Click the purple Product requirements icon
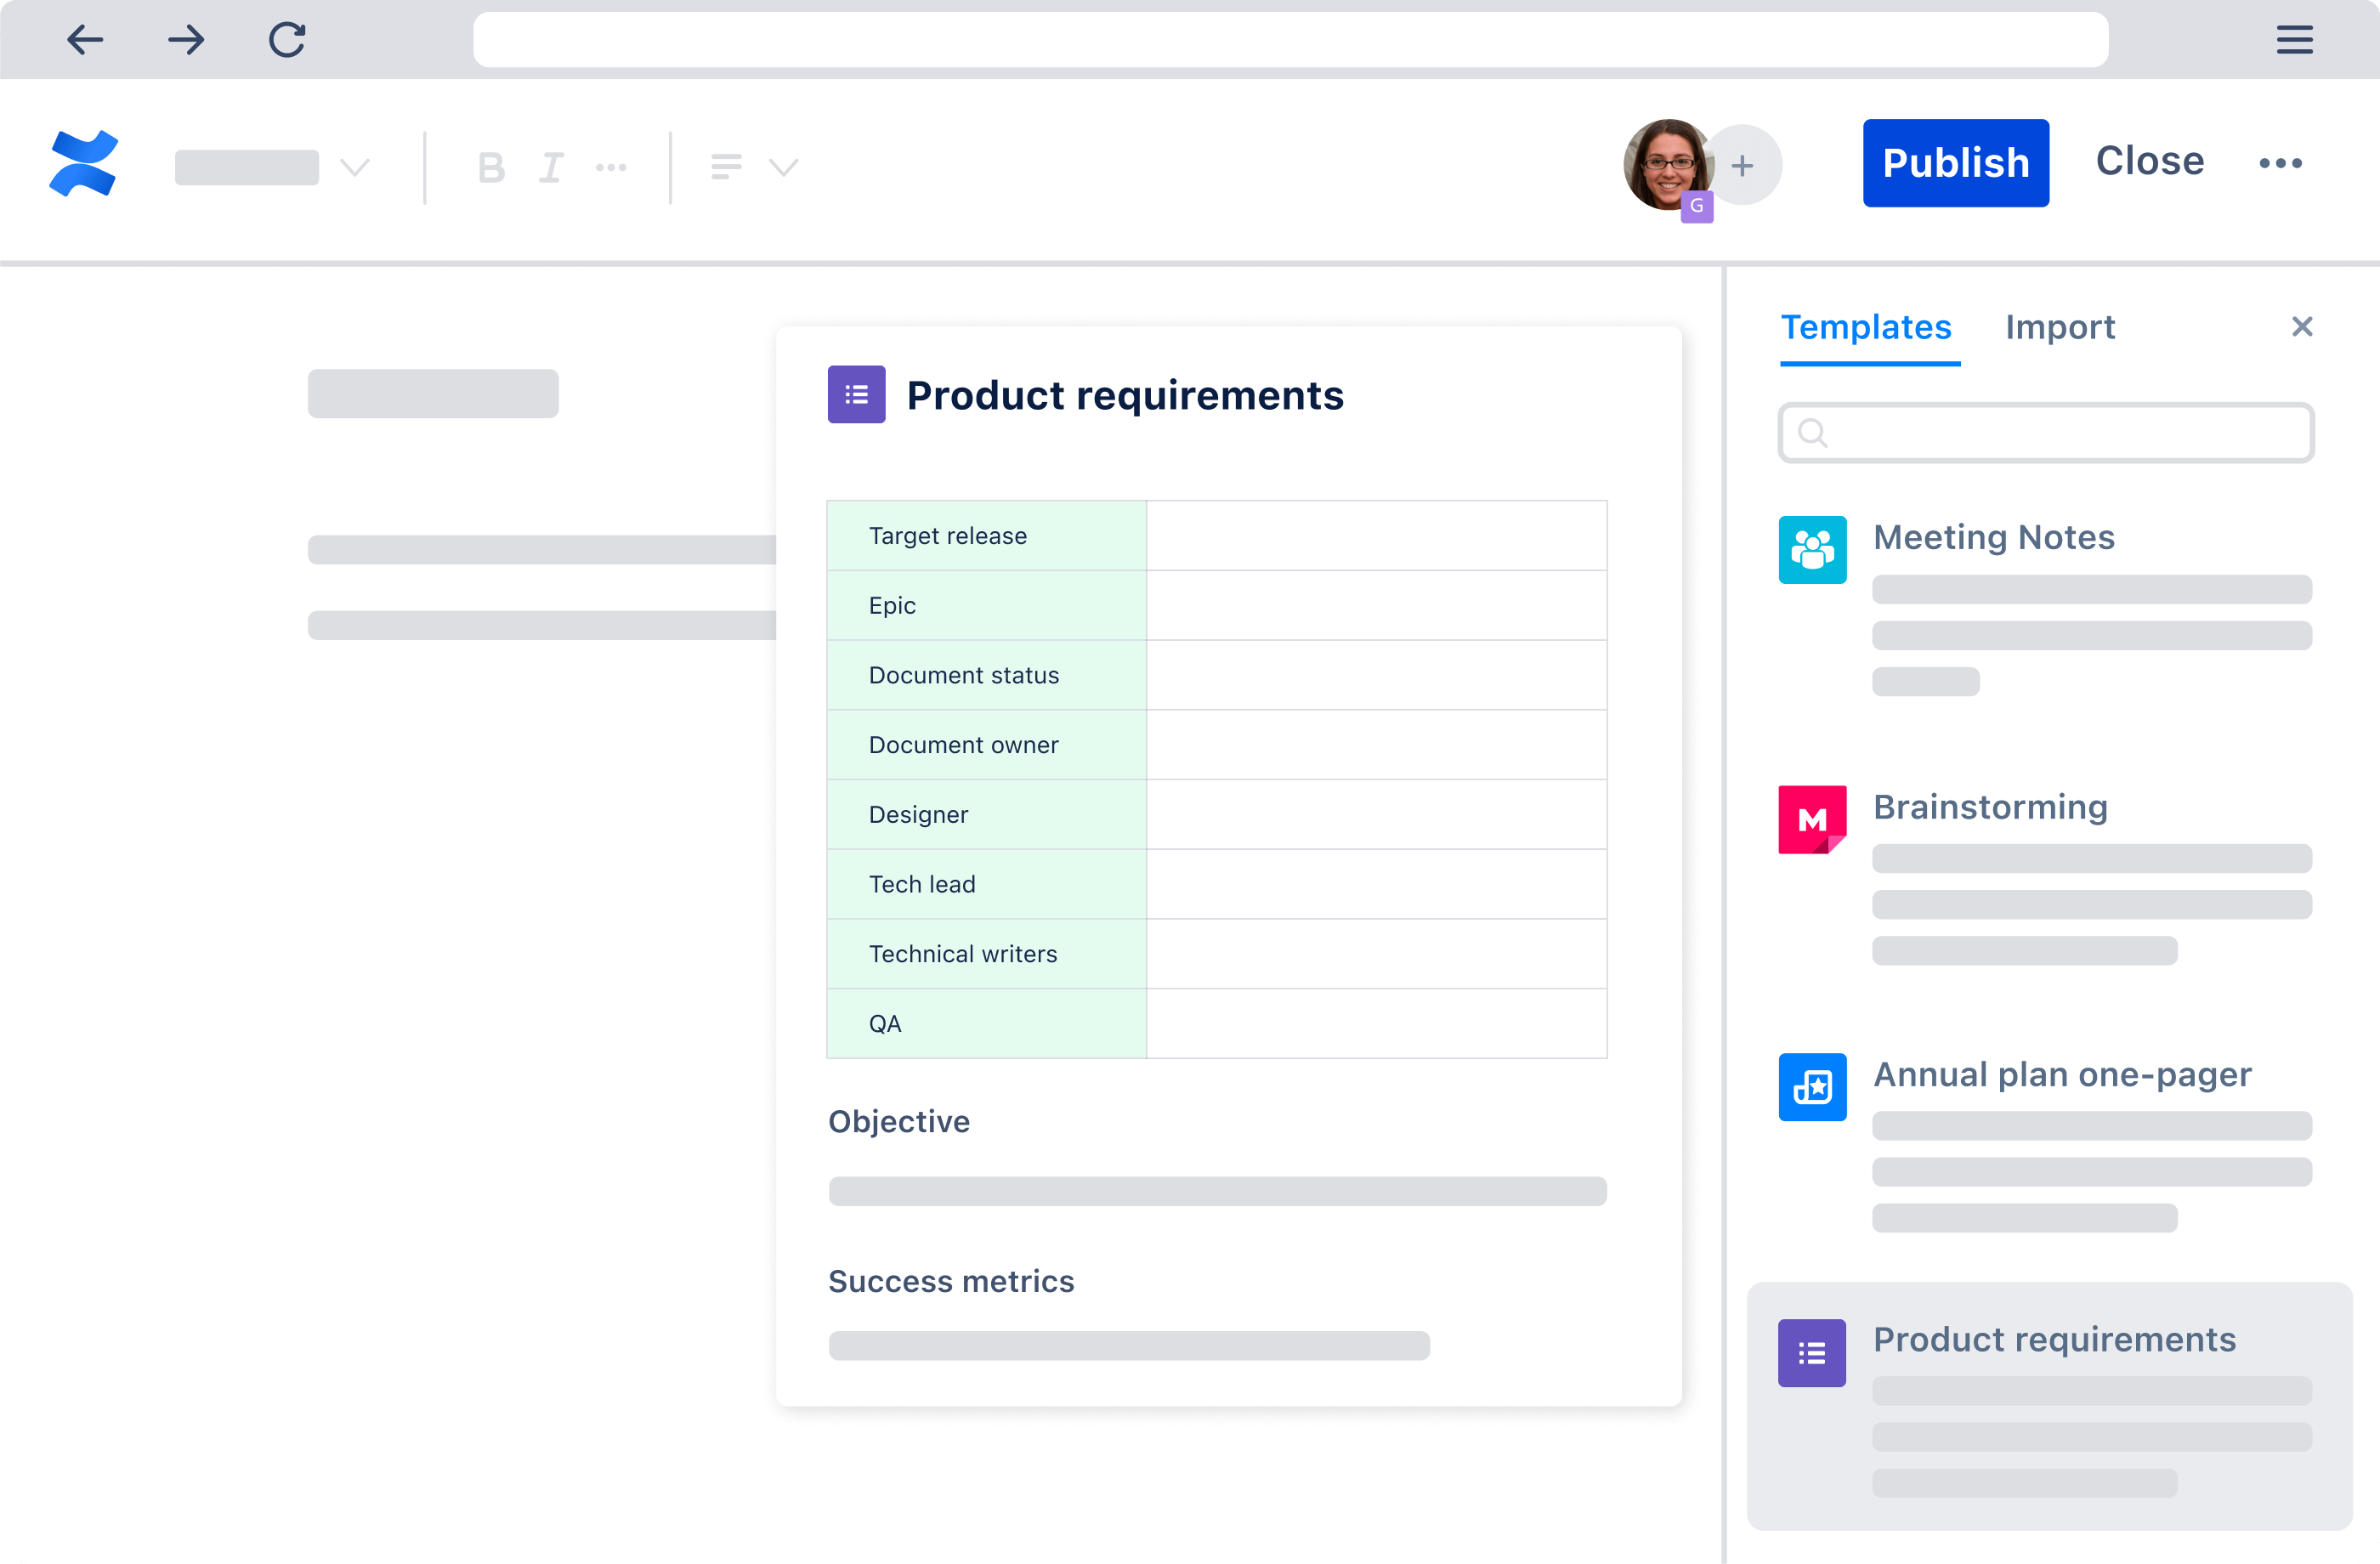 [x=1812, y=1352]
